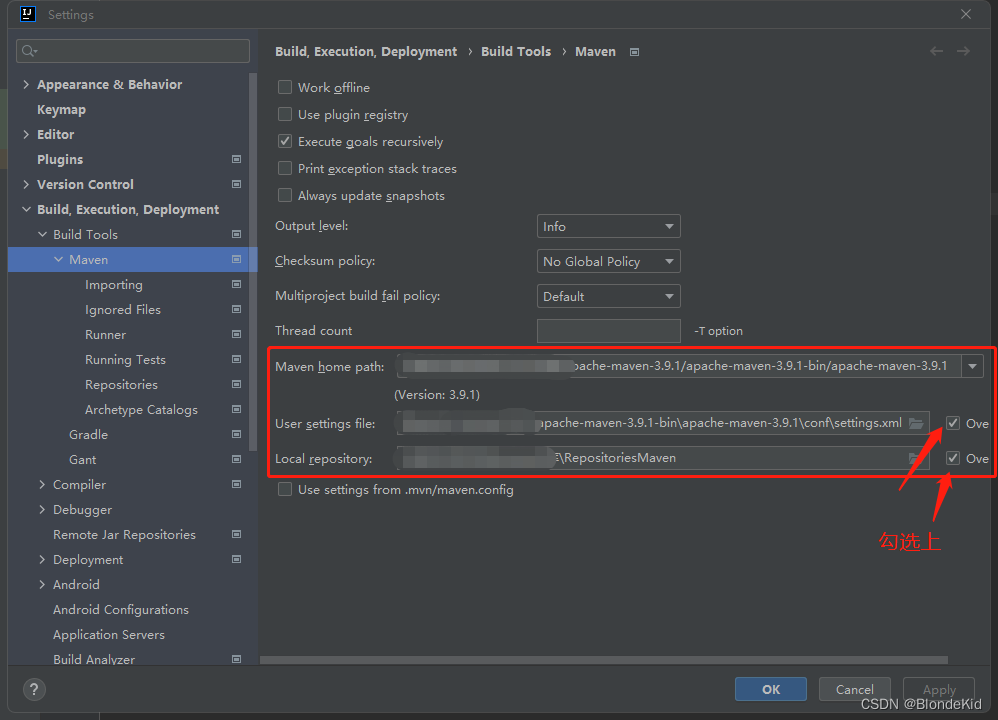Viewport: 998px width, 720px height.
Task: Open the help question mark button
Action: tap(34, 689)
